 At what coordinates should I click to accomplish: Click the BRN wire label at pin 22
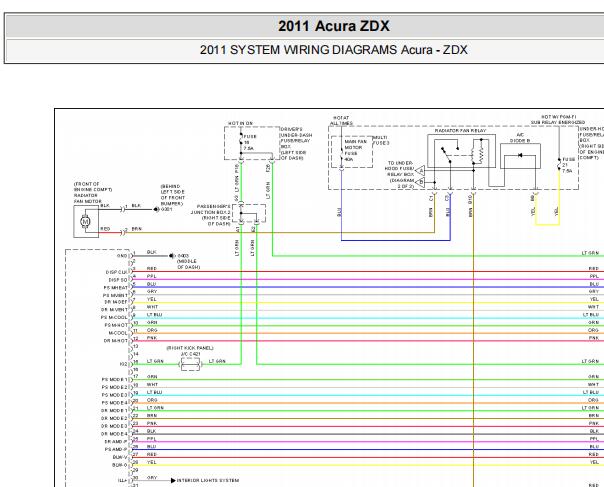tap(152, 416)
